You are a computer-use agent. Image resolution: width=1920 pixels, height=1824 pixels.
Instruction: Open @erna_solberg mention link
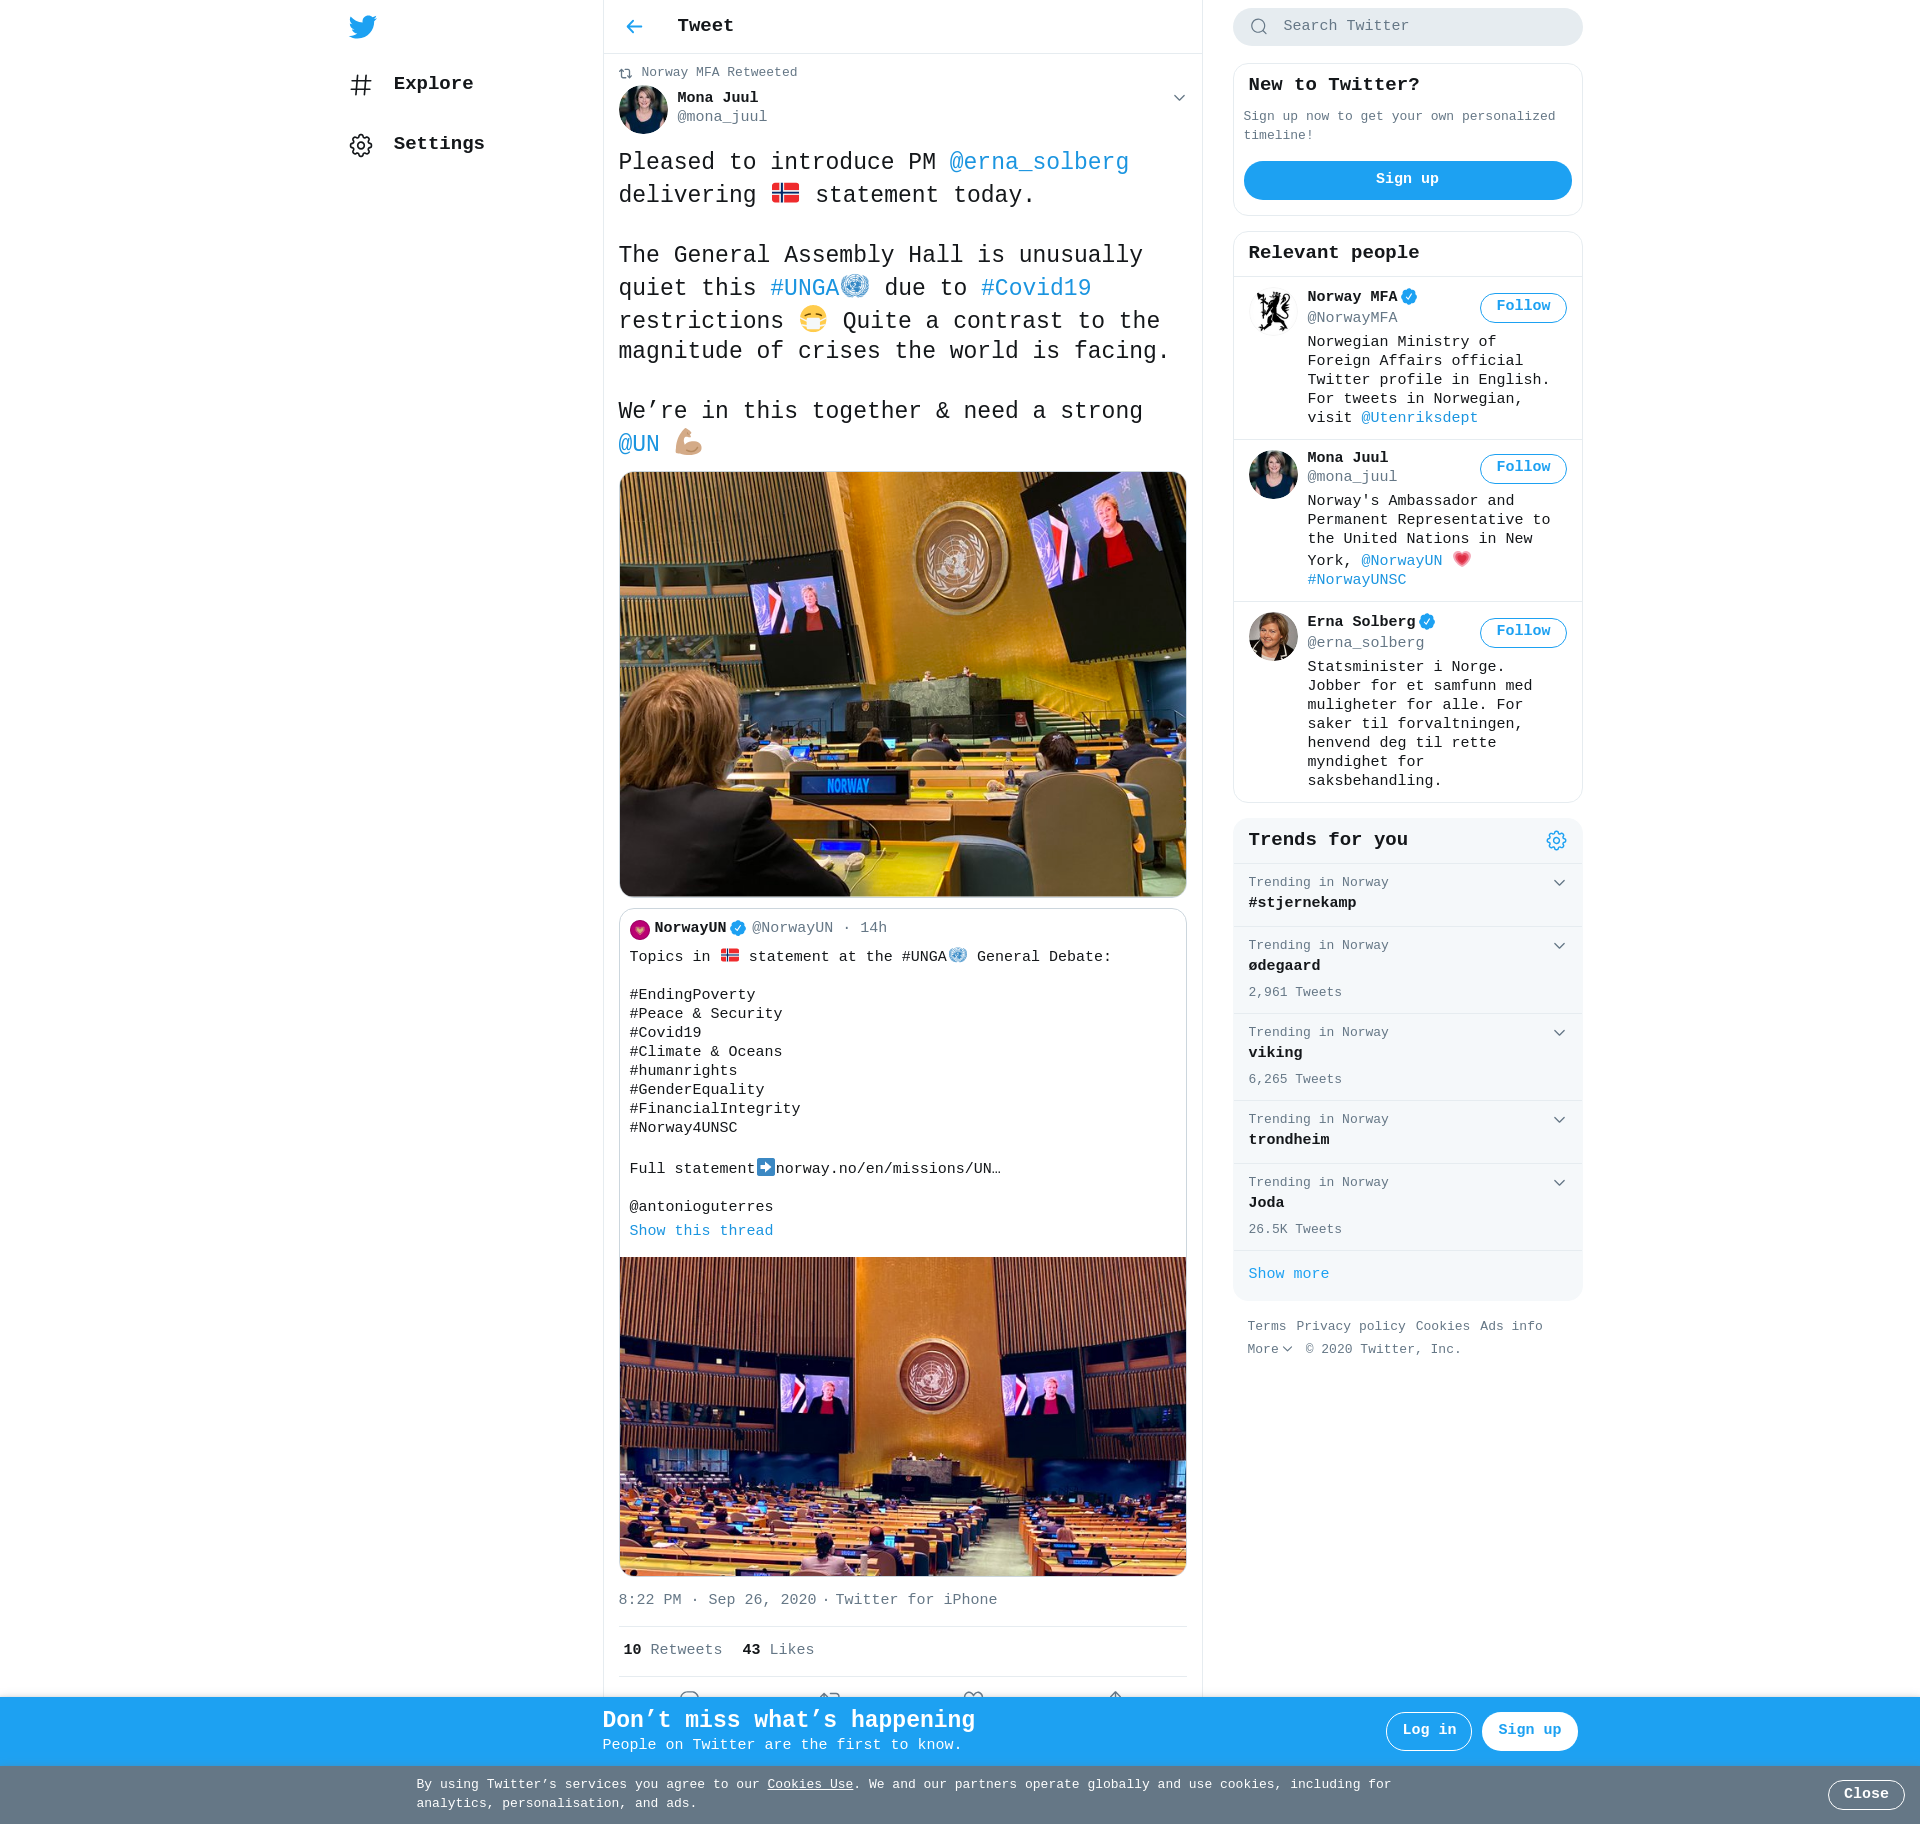[1038, 162]
